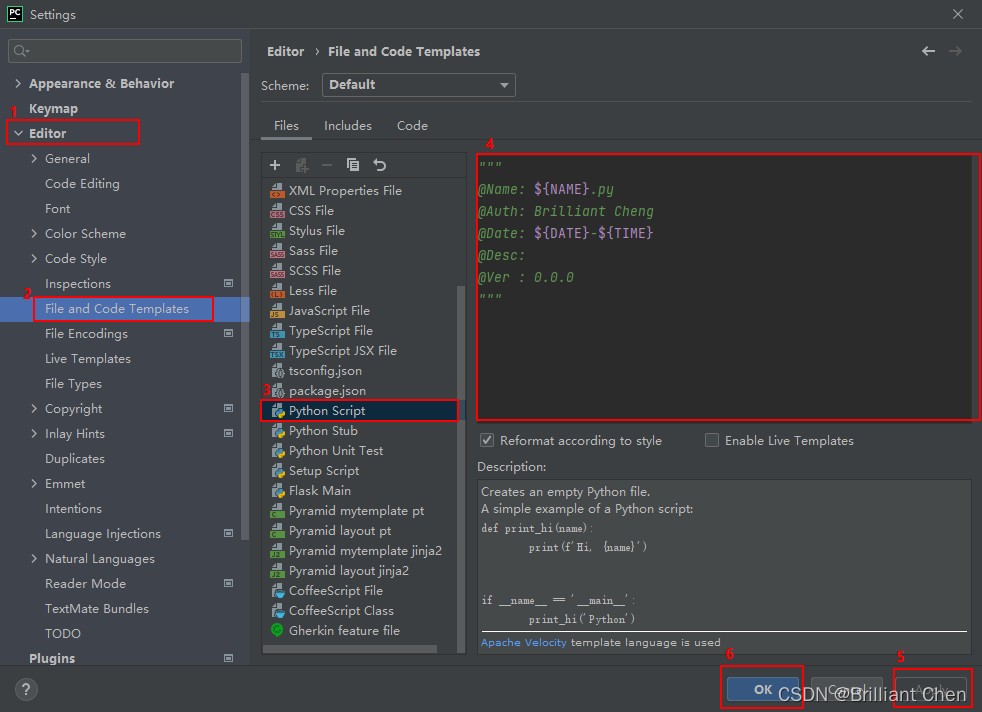Click the Gherkin feature file icon
The width and height of the screenshot is (982, 712).
click(277, 630)
